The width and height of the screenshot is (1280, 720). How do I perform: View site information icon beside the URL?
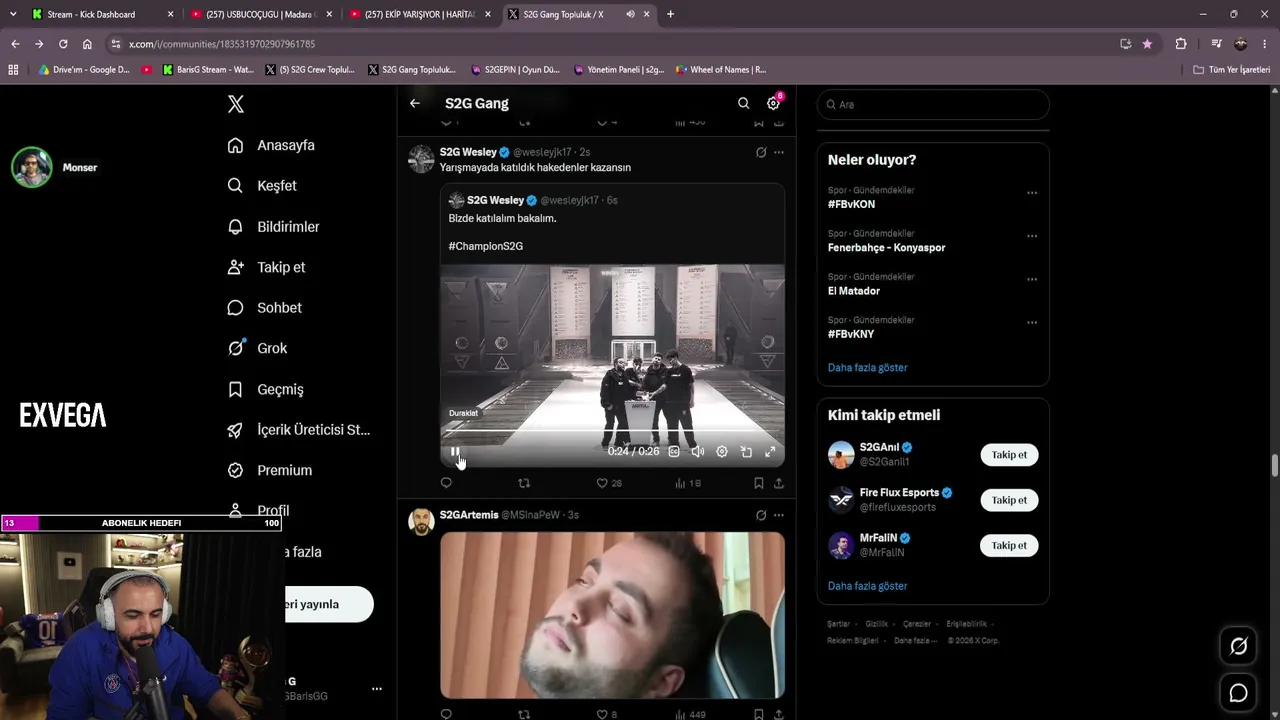[116, 44]
